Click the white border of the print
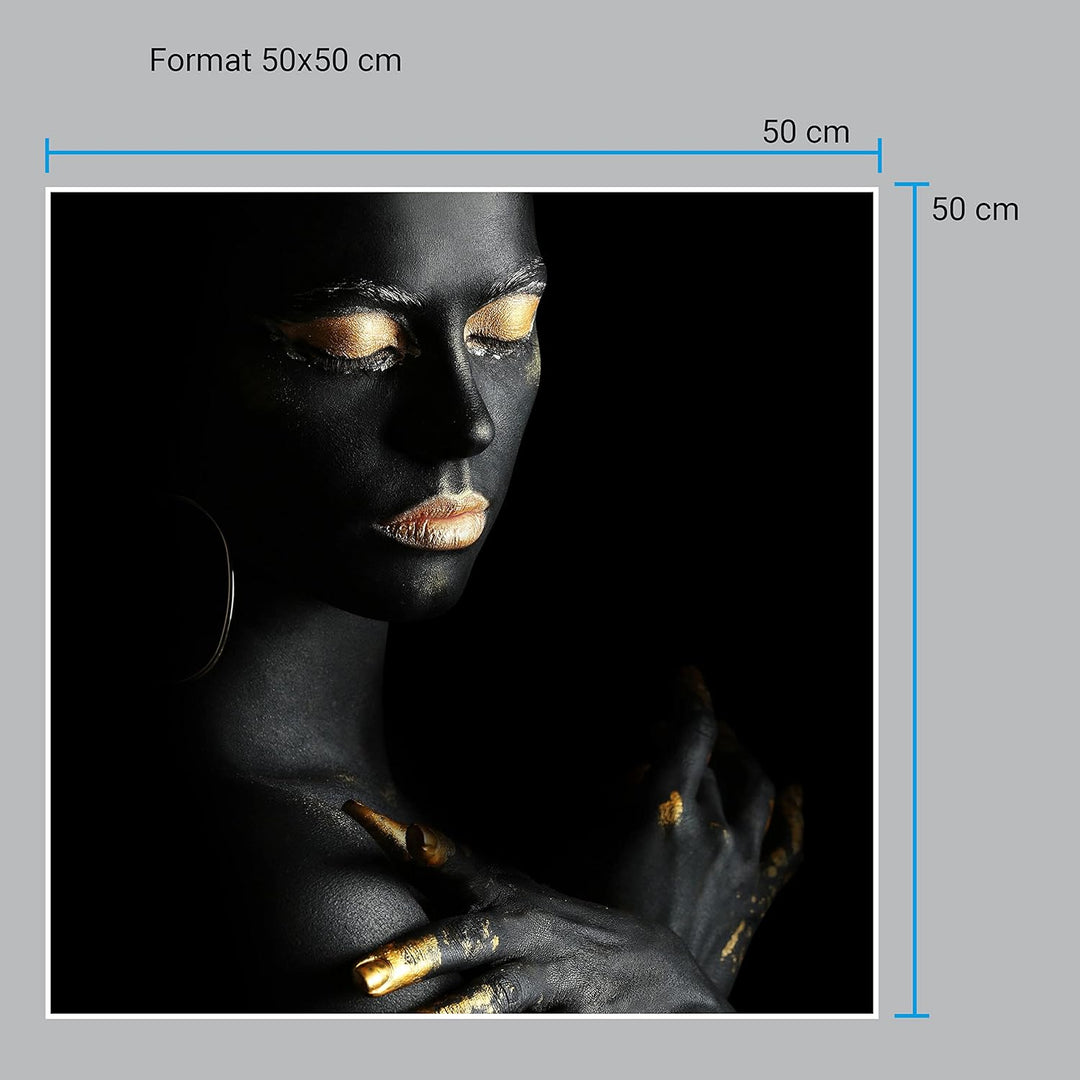 point(460,189)
